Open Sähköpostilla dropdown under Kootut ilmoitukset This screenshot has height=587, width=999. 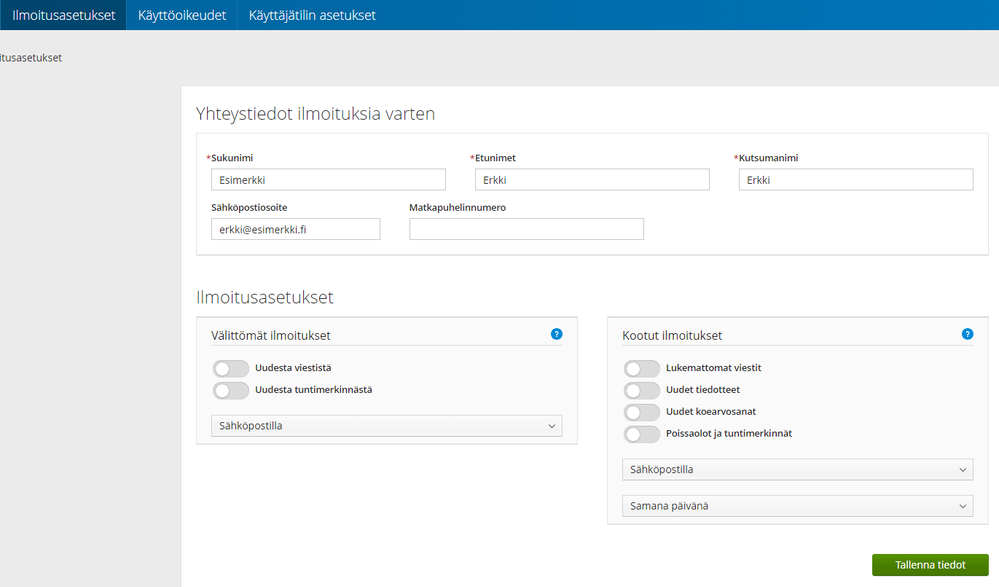(798, 469)
